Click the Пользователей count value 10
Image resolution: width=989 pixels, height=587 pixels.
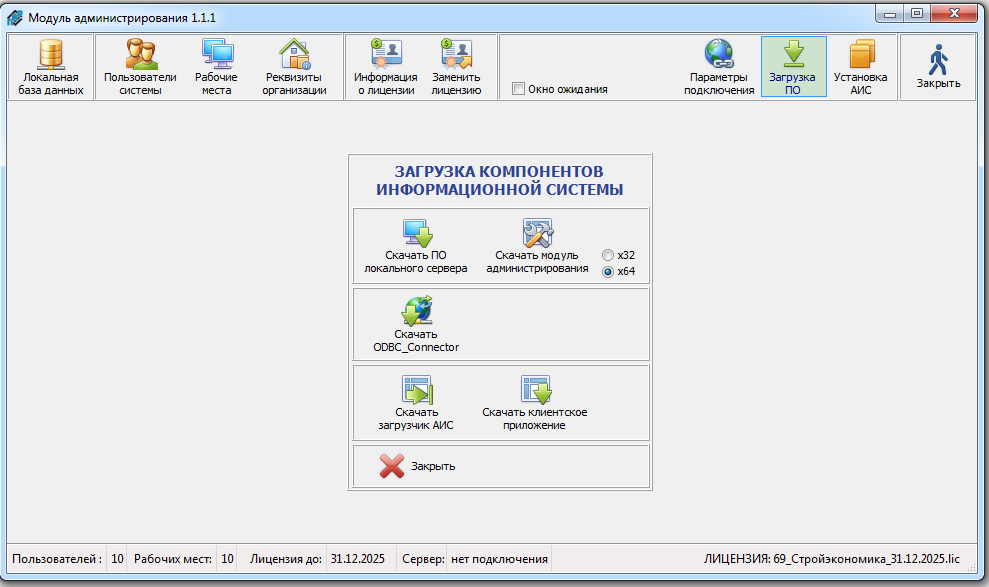coord(117,559)
